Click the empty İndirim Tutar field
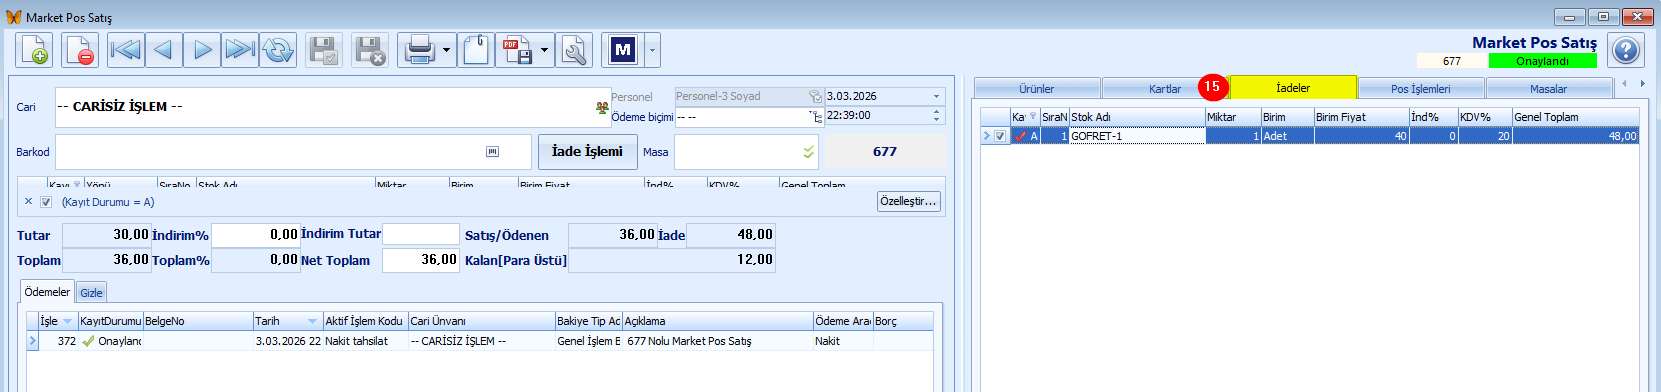The height and width of the screenshot is (392, 1661). point(421,235)
